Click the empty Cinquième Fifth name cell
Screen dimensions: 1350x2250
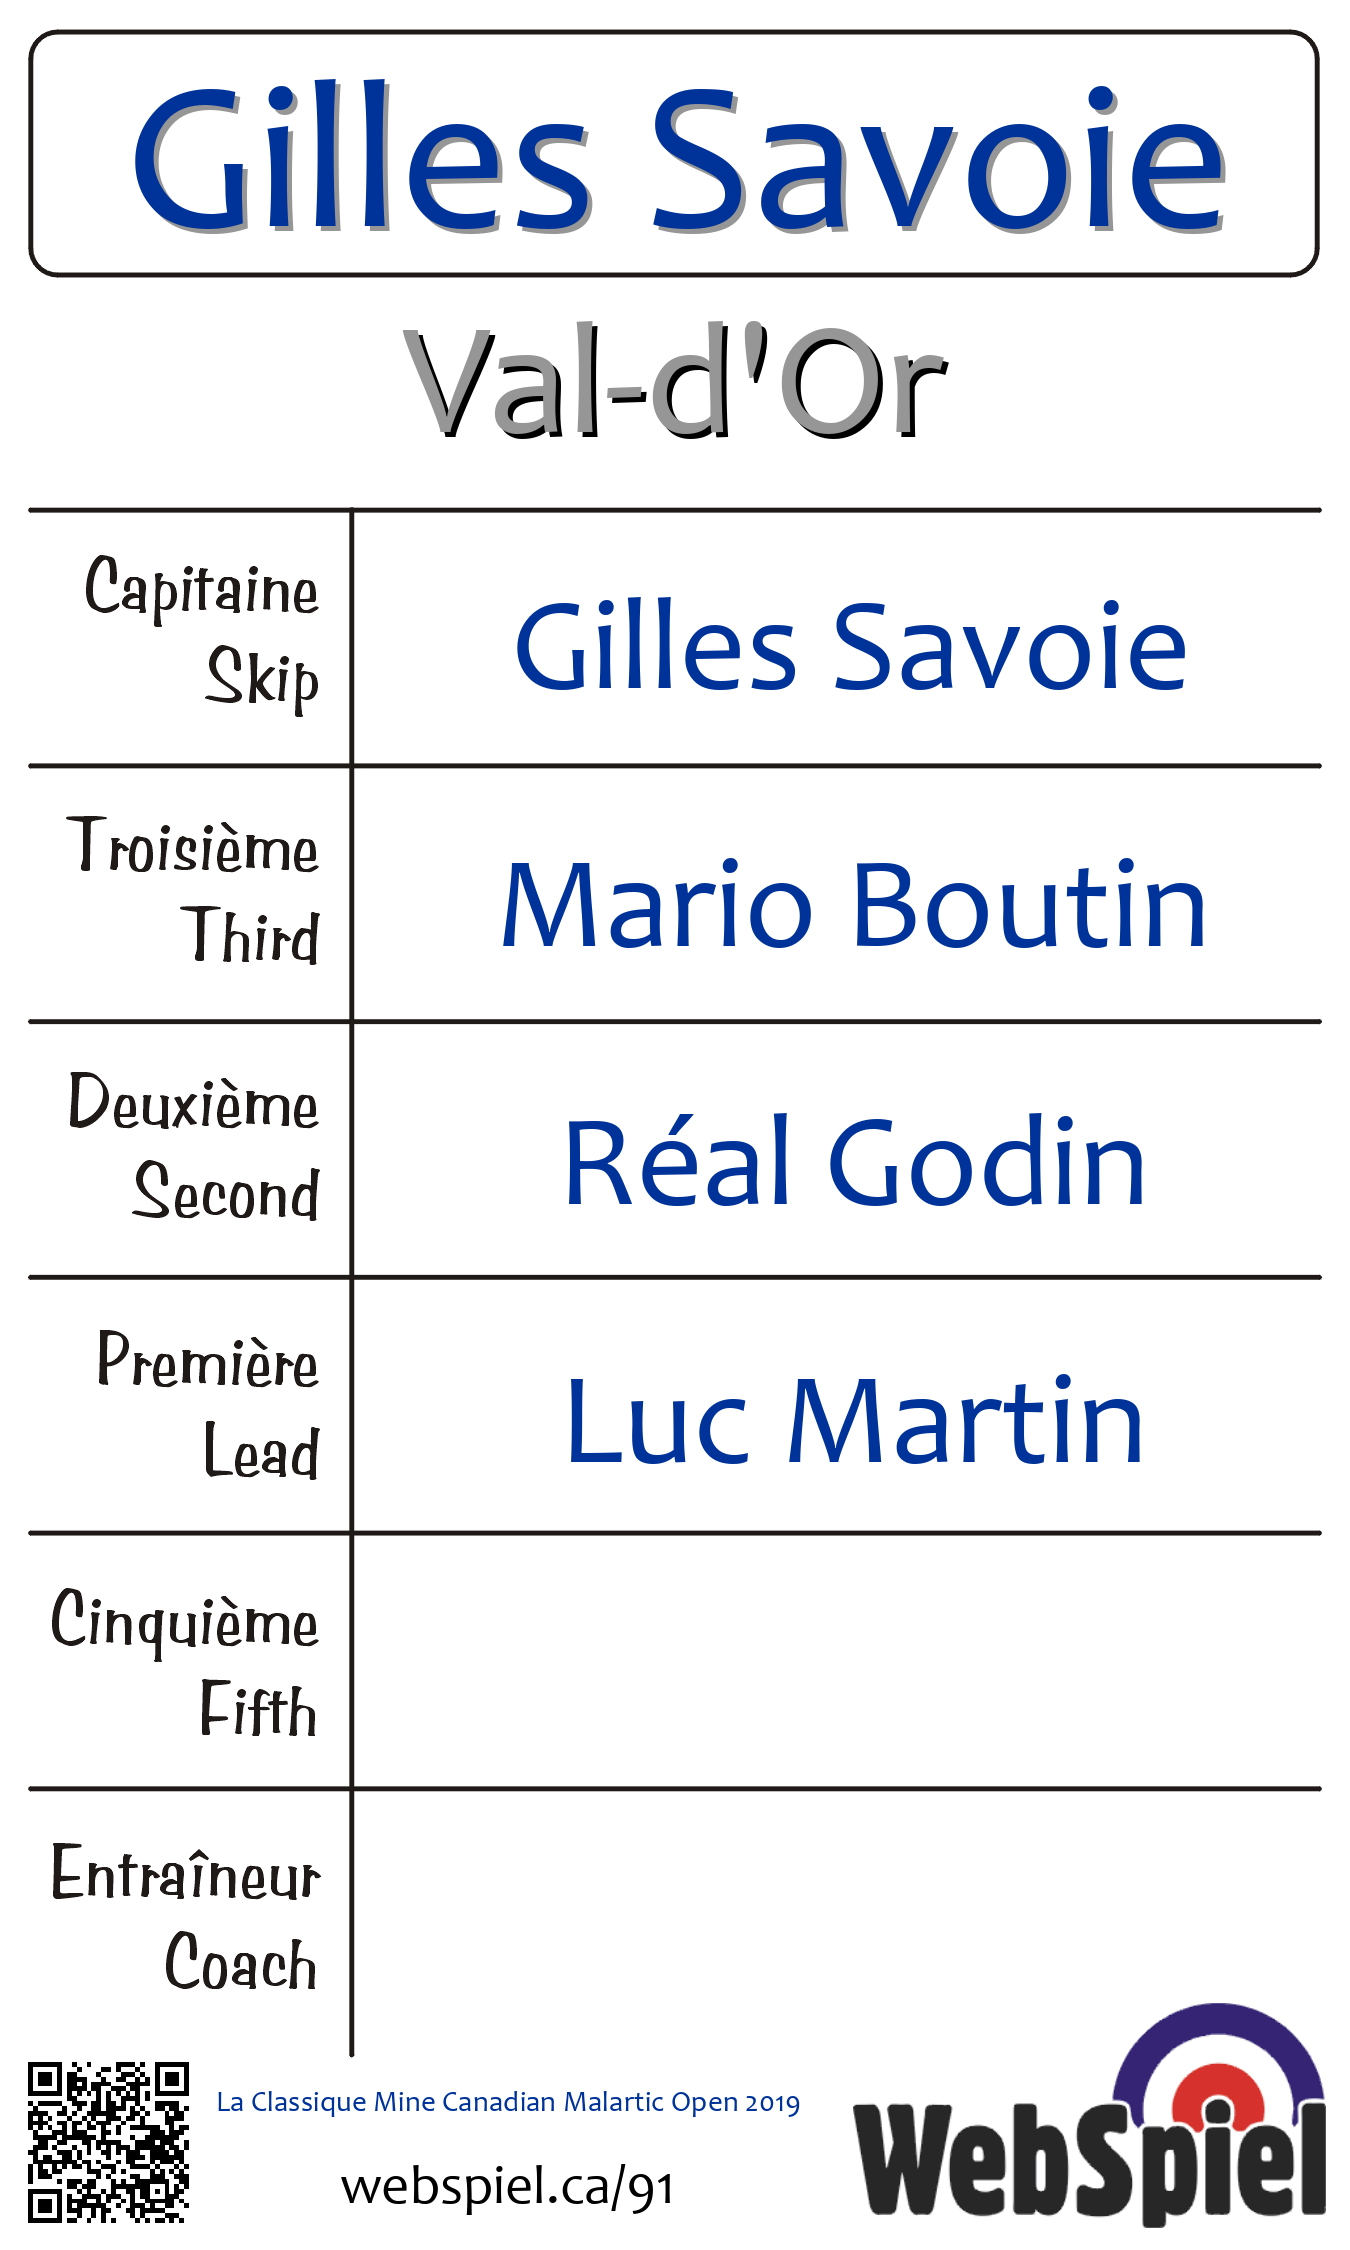836,1660
